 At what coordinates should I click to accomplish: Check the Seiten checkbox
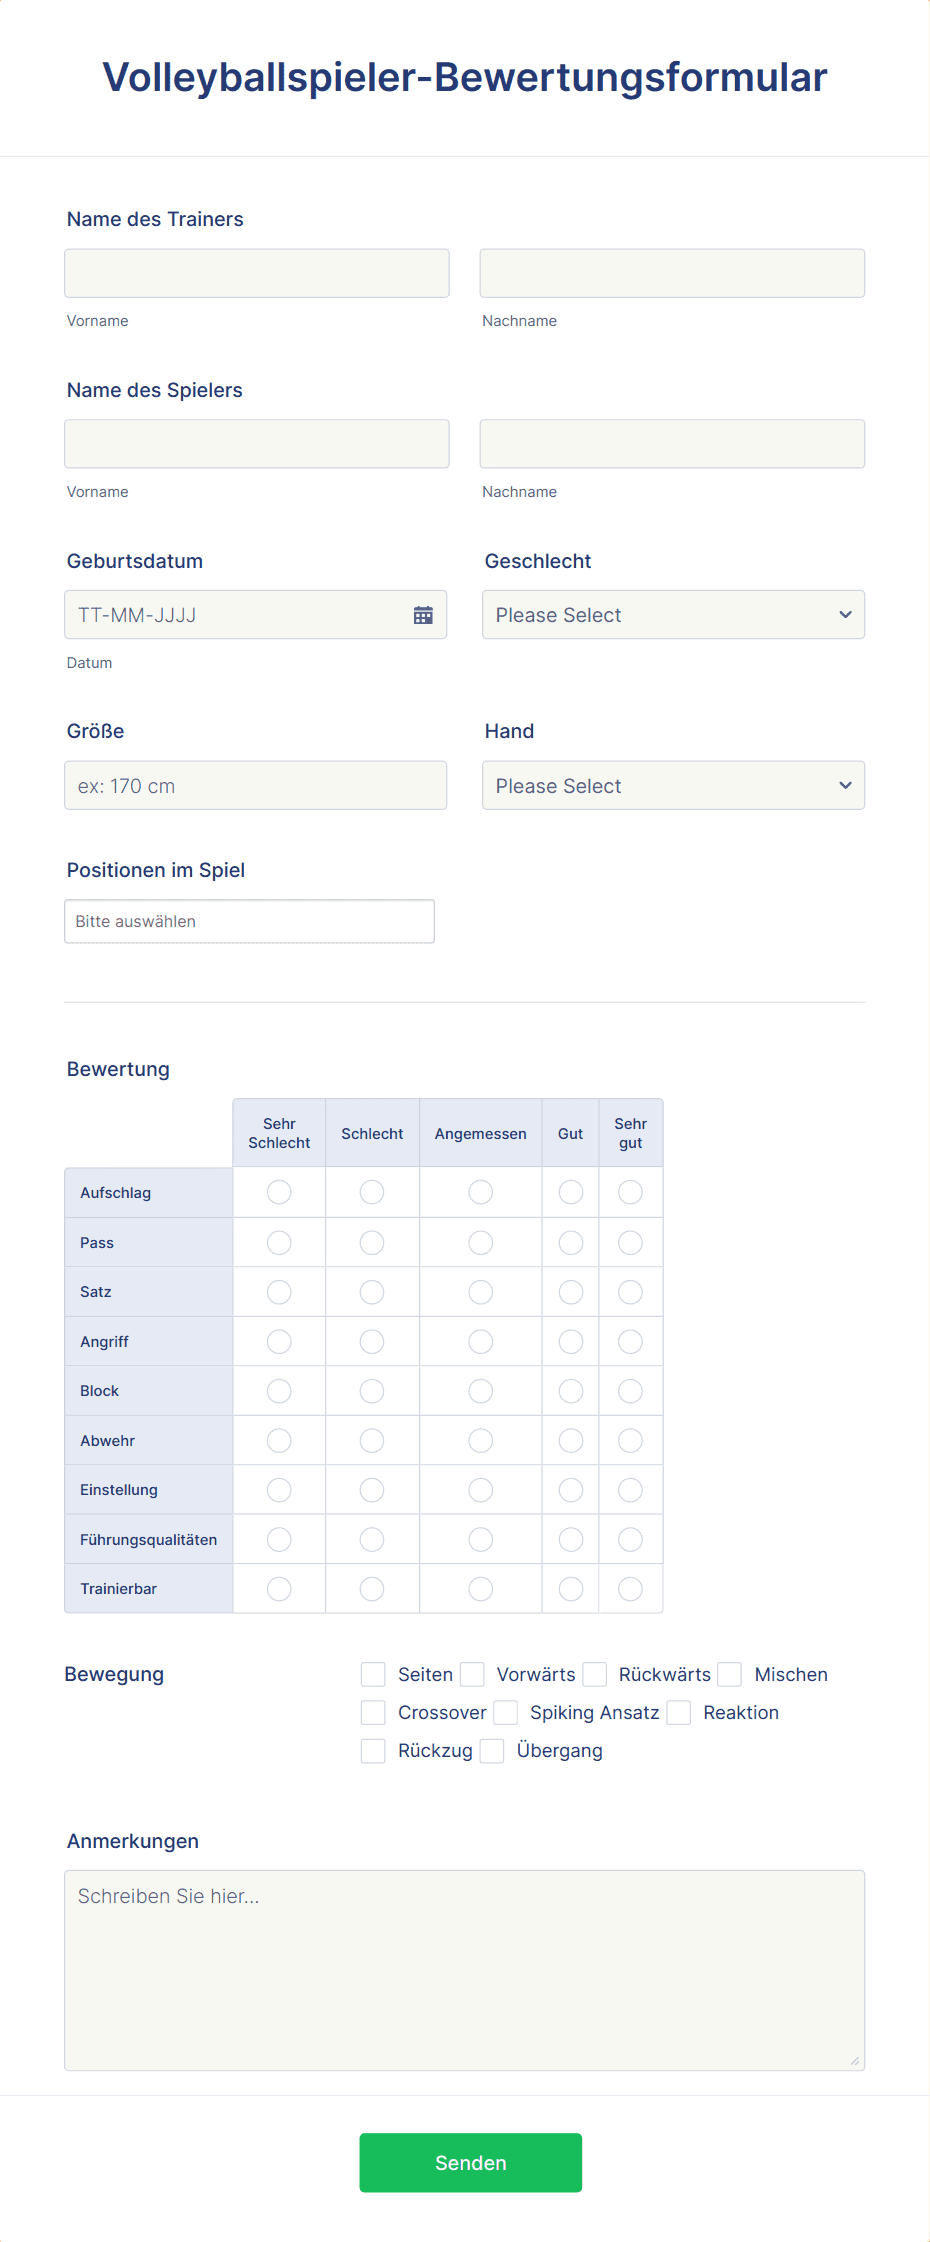click(372, 1674)
